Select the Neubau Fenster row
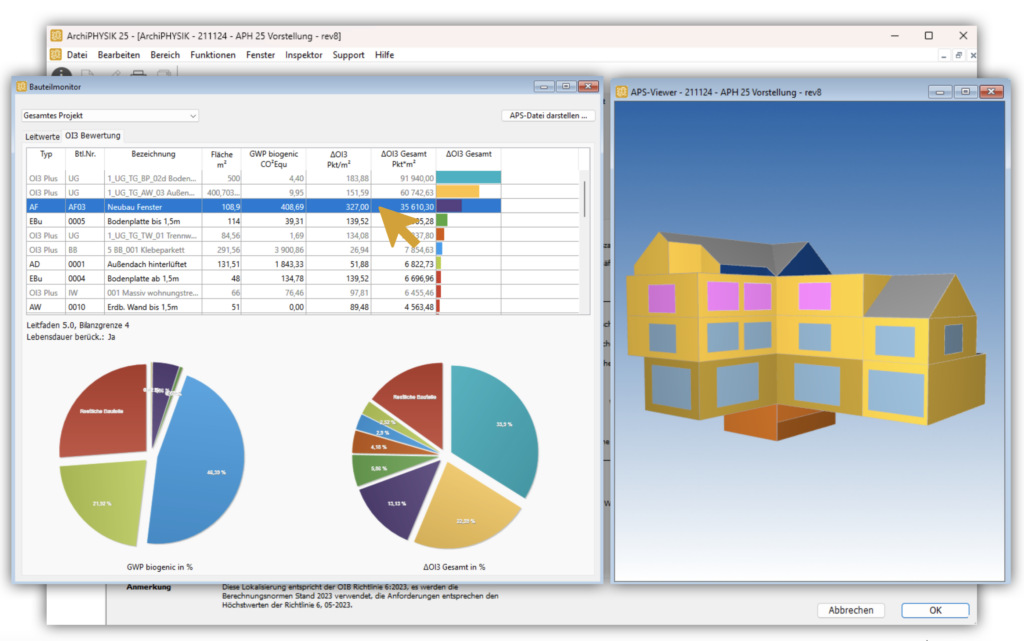1024x641 pixels. point(303,207)
